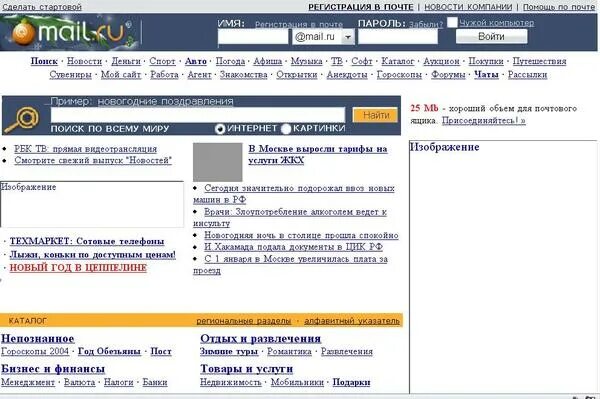Open the Форумы link

coord(448,75)
